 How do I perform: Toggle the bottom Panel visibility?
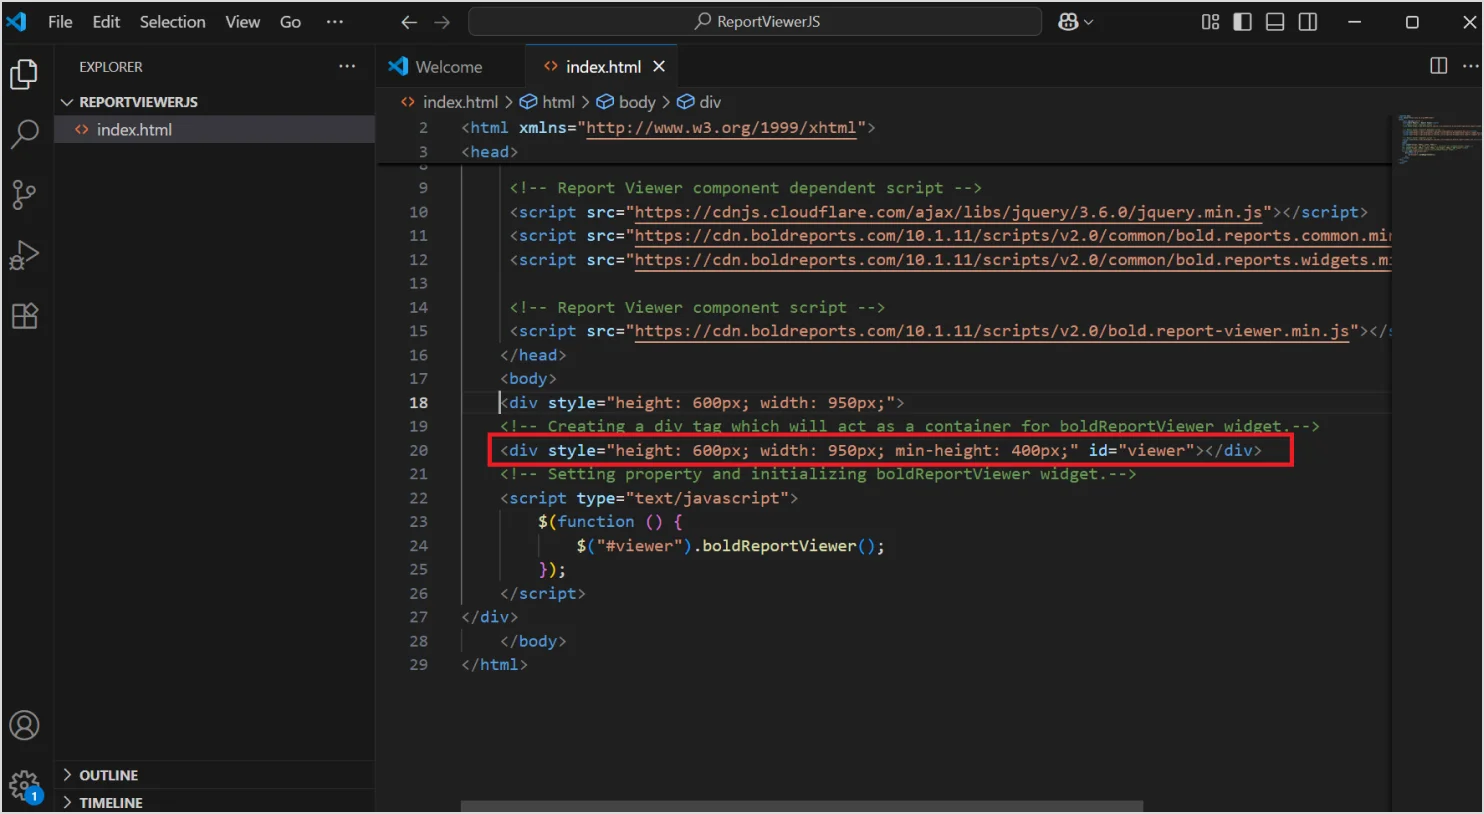point(1274,21)
